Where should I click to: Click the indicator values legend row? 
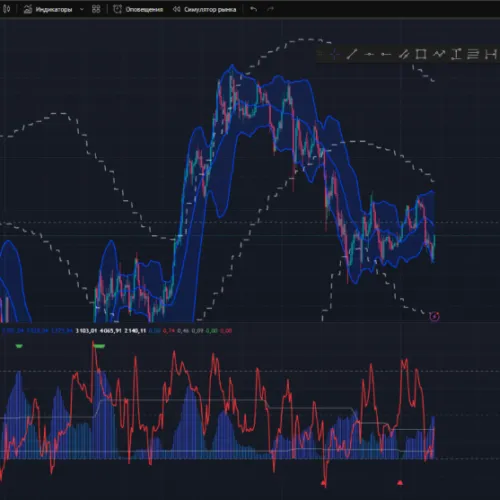pos(117,331)
